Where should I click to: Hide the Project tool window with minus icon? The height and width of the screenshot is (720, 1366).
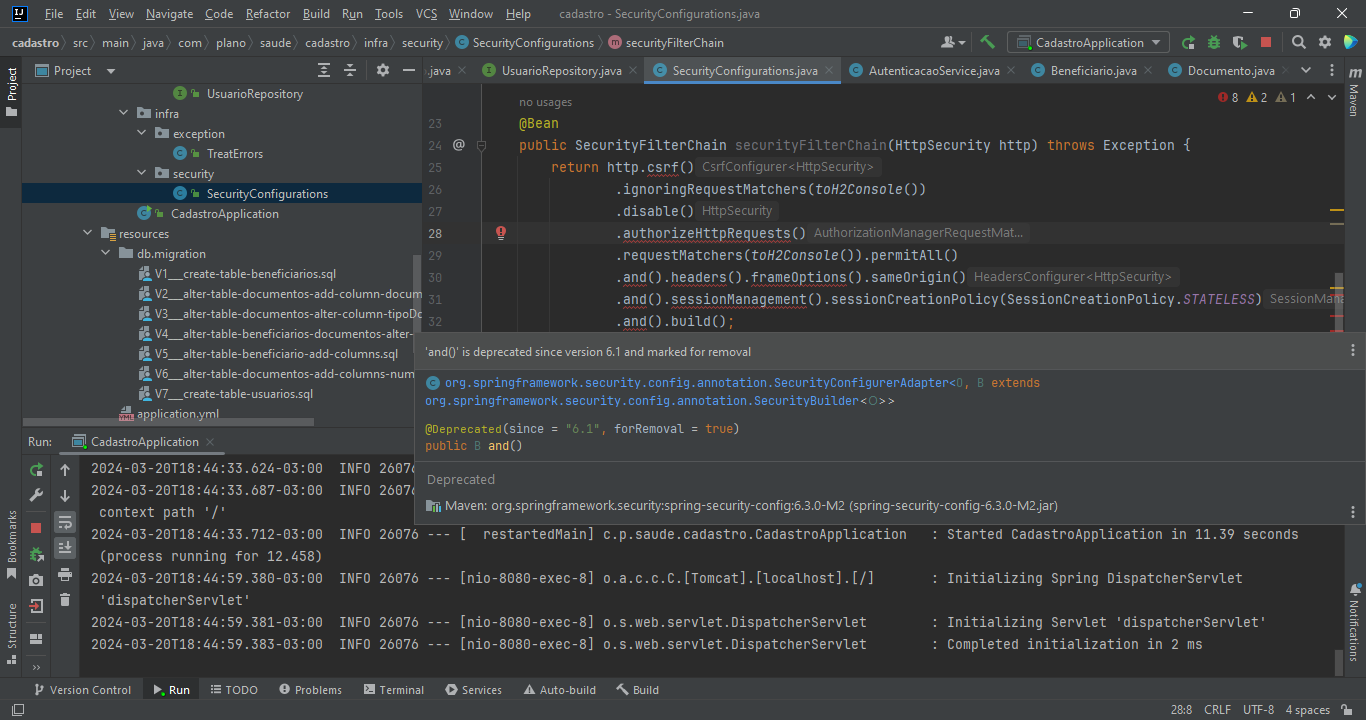coord(408,70)
